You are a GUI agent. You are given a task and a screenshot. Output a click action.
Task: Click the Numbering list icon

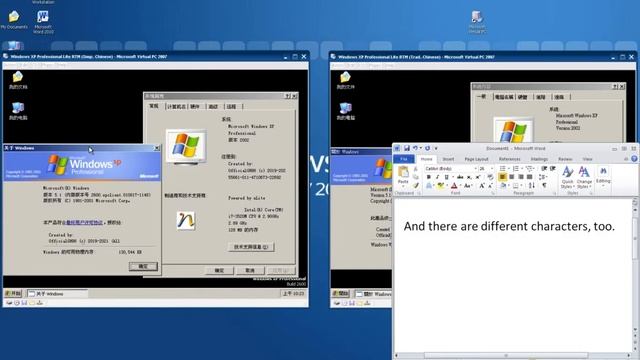point(516,169)
